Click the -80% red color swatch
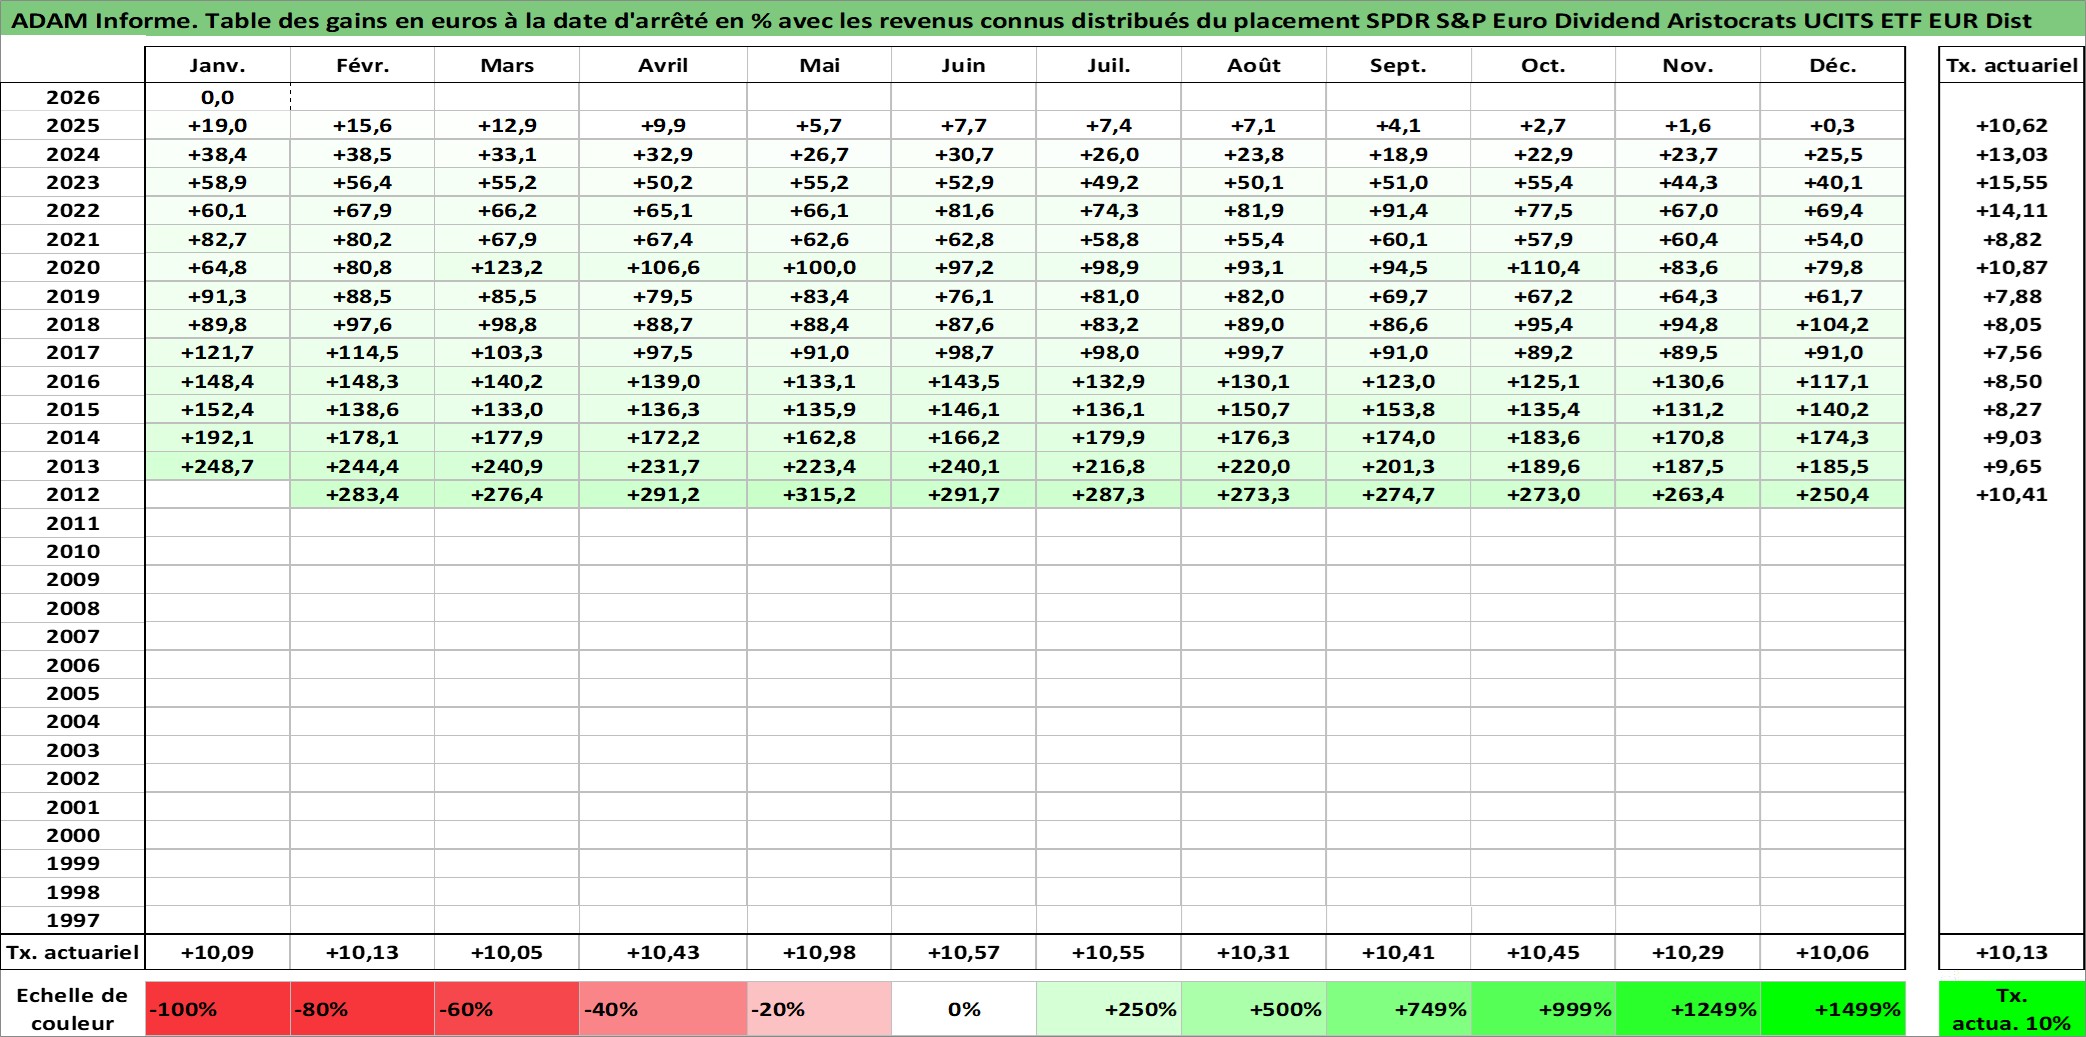Screen dimensions: 2086x1037 click(x=362, y=1009)
